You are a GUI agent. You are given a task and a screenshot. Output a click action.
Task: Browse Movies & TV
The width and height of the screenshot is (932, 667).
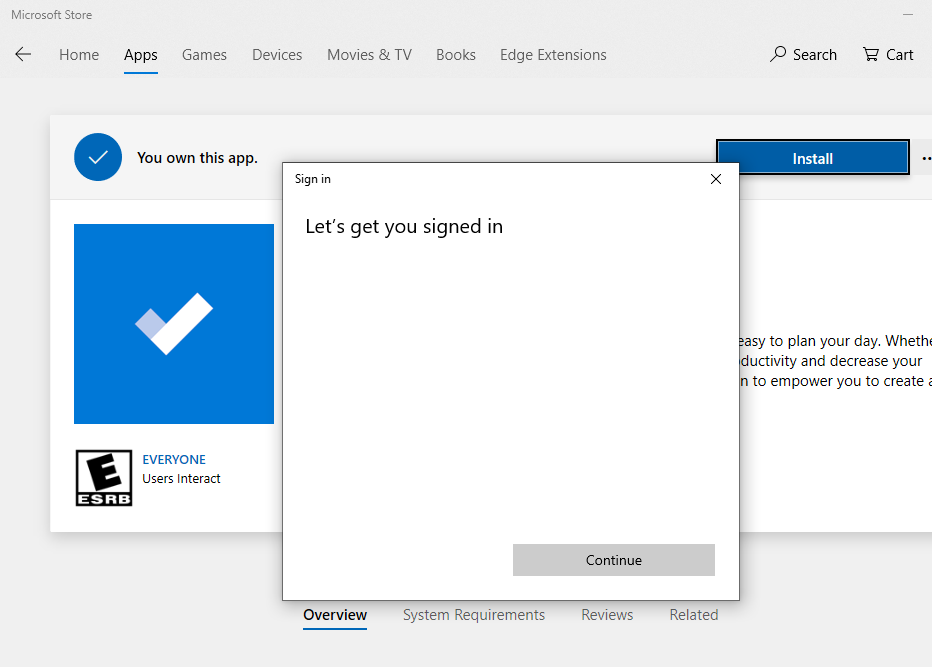pyautogui.click(x=369, y=55)
